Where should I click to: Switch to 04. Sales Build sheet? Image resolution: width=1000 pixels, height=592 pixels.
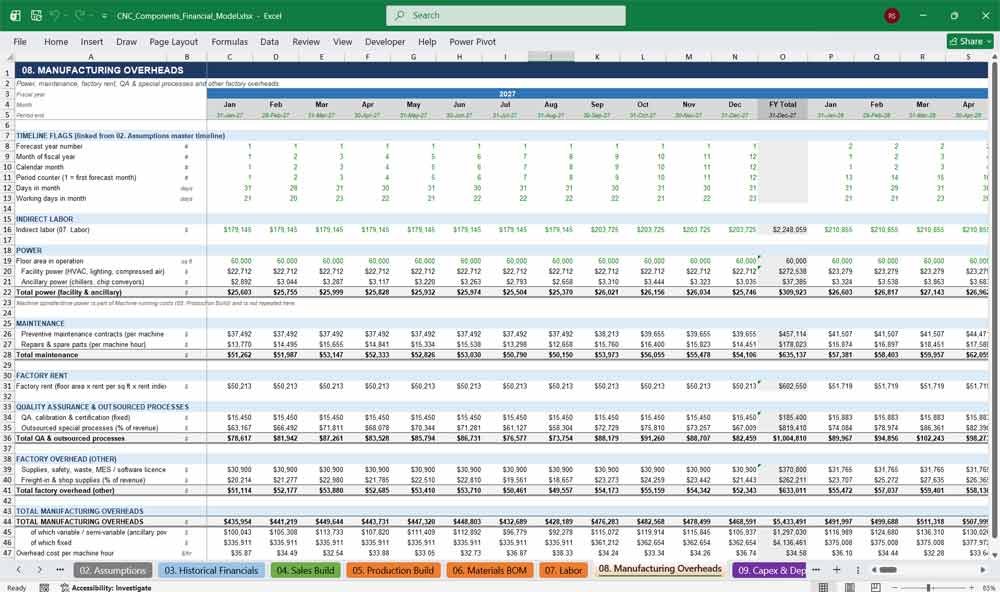pos(305,570)
